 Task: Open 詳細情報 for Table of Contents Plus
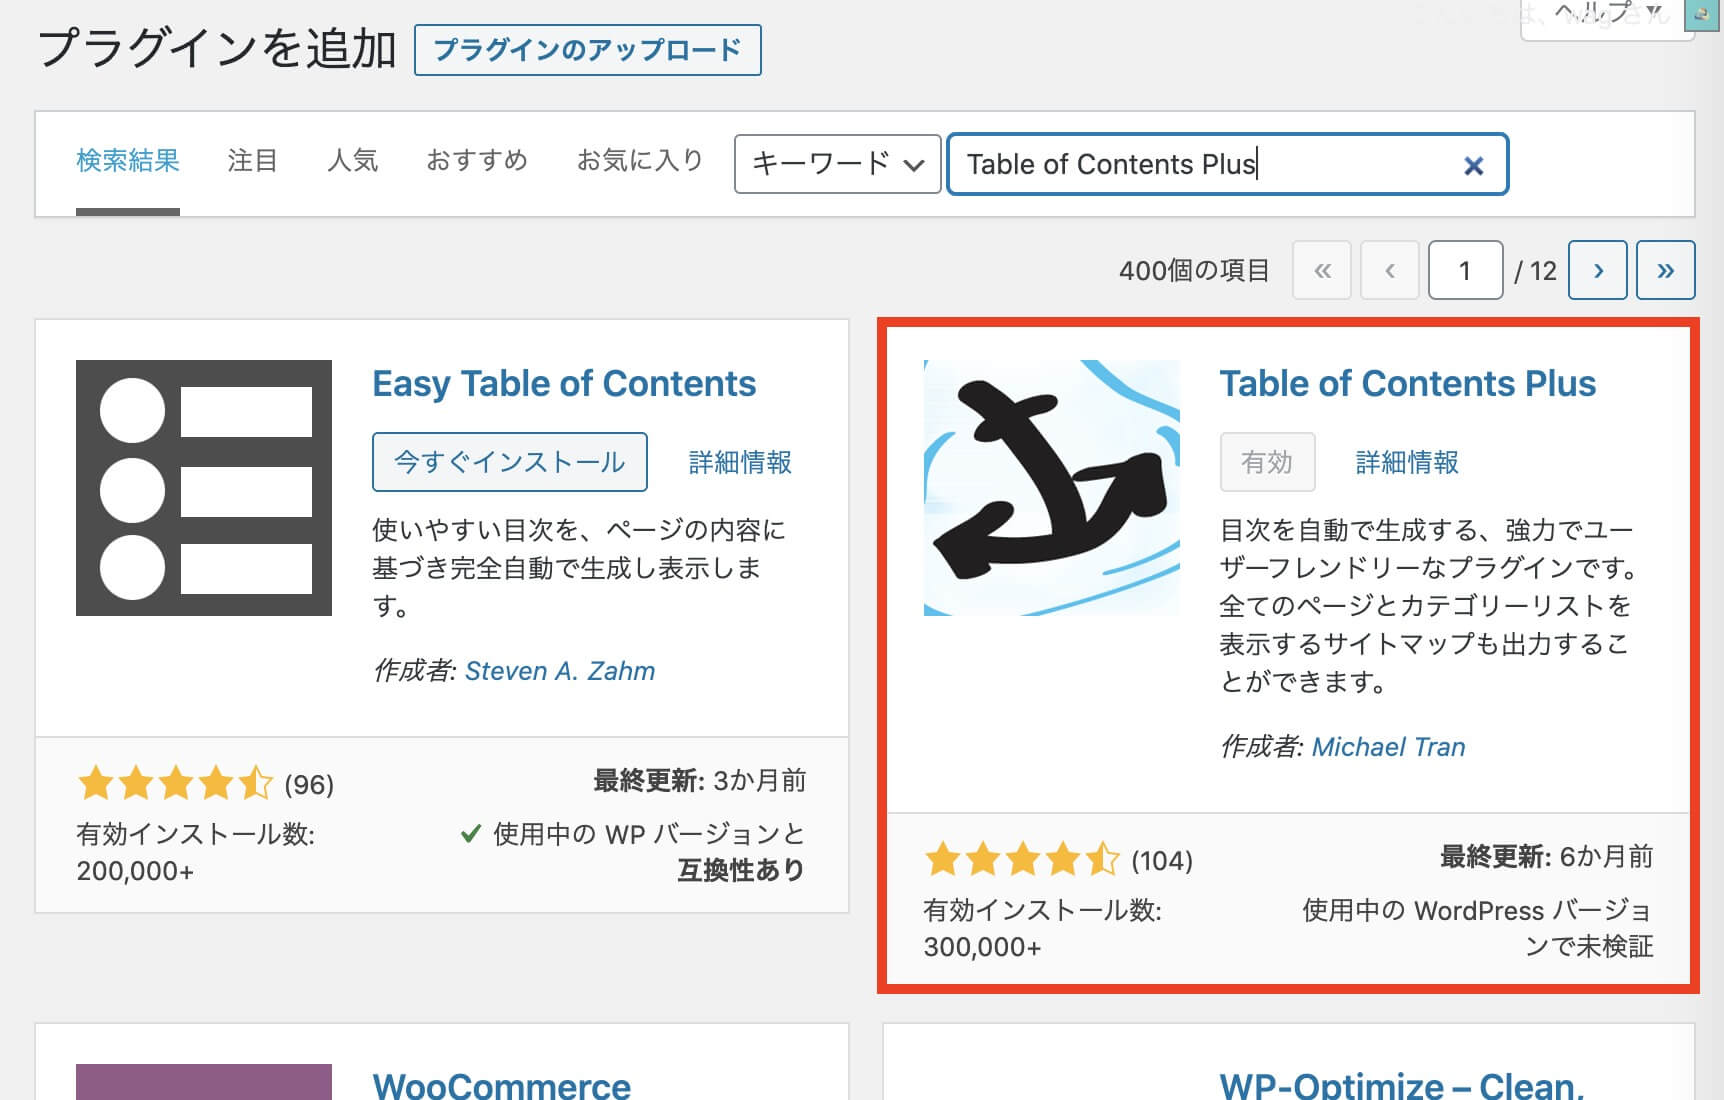[x=1407, y=462]
